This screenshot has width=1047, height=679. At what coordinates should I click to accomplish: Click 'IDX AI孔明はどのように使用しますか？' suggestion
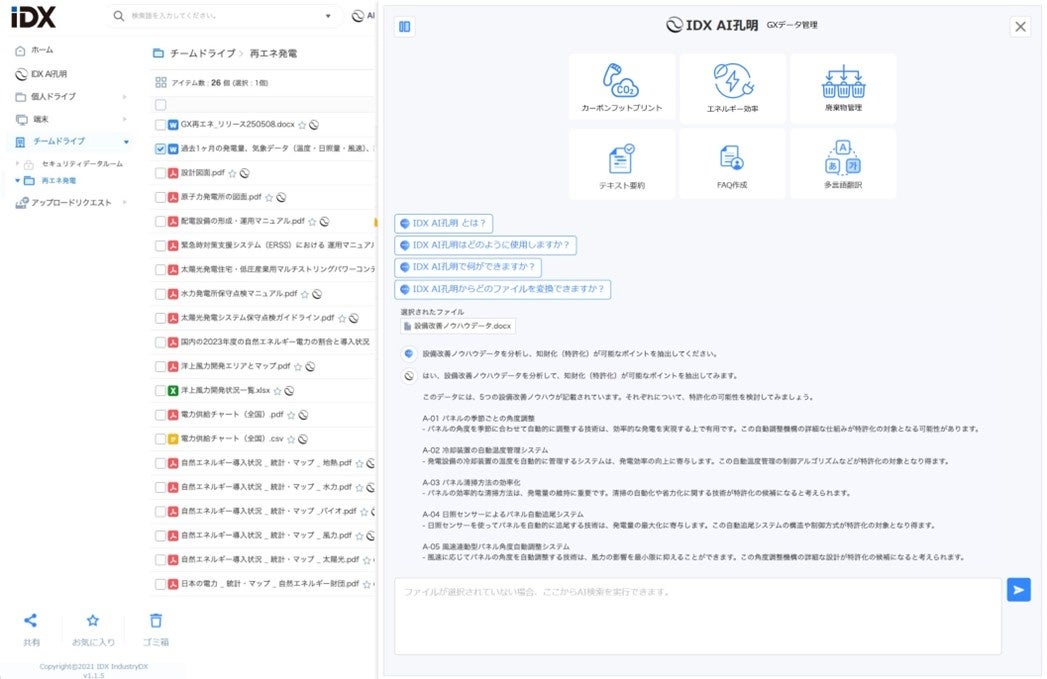click(x=485, y=245)
